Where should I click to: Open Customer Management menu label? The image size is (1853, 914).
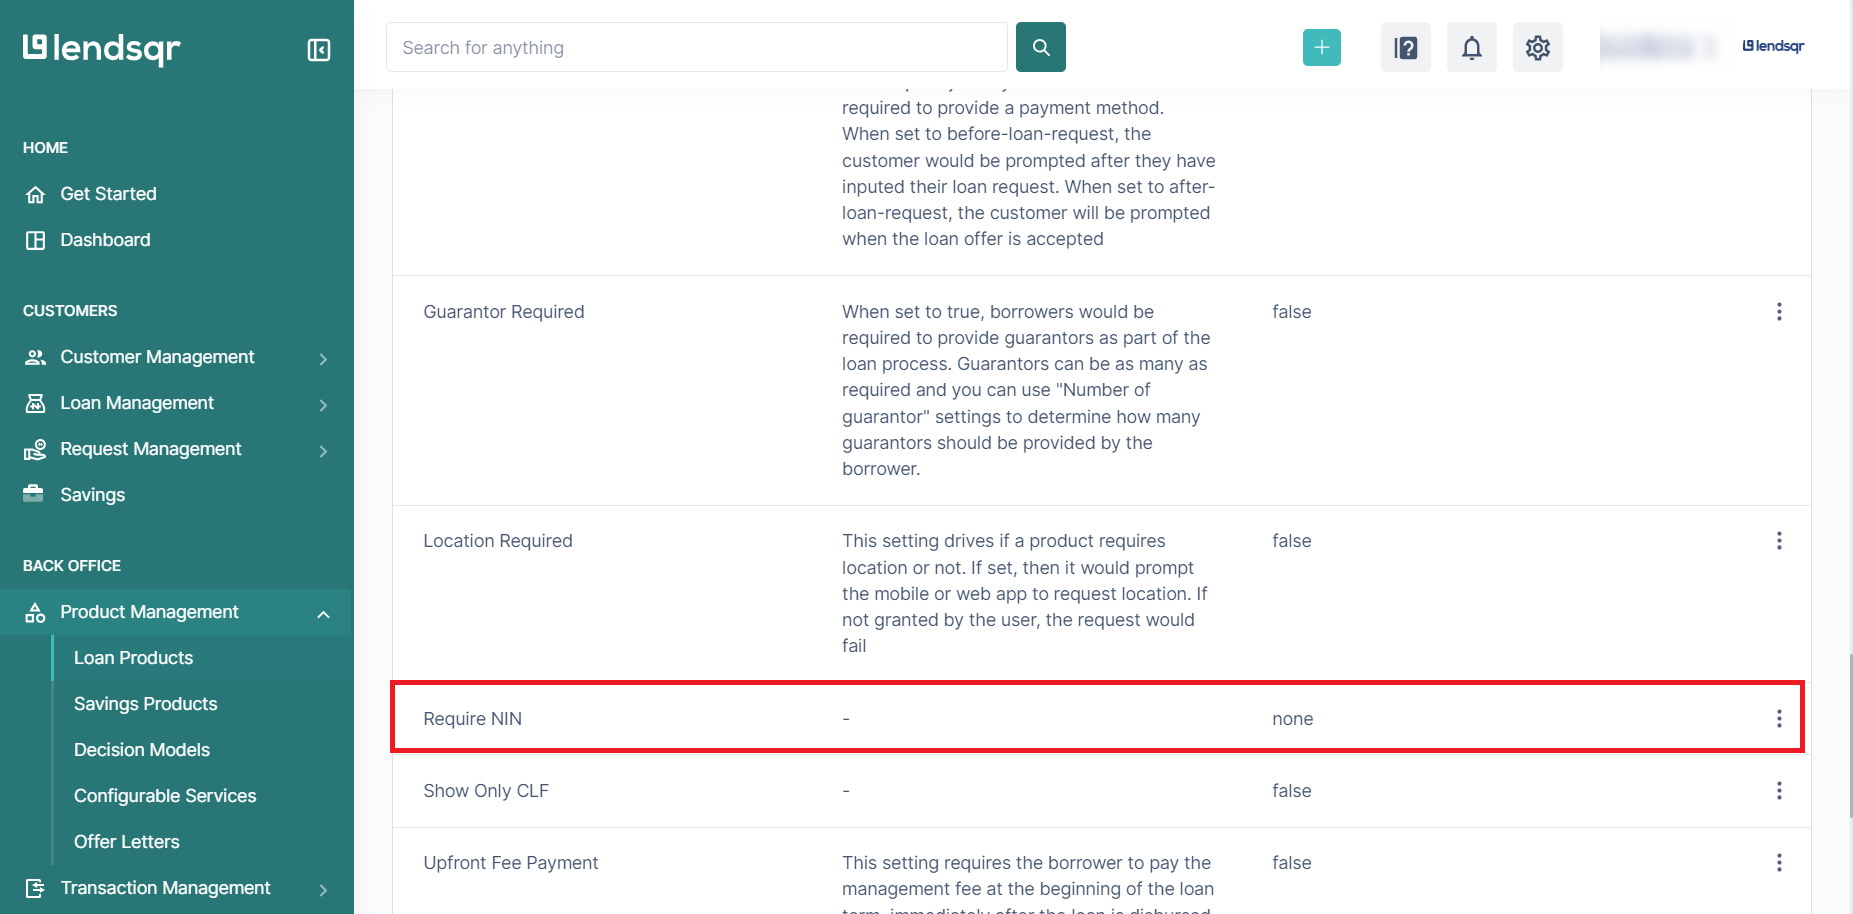157,357
